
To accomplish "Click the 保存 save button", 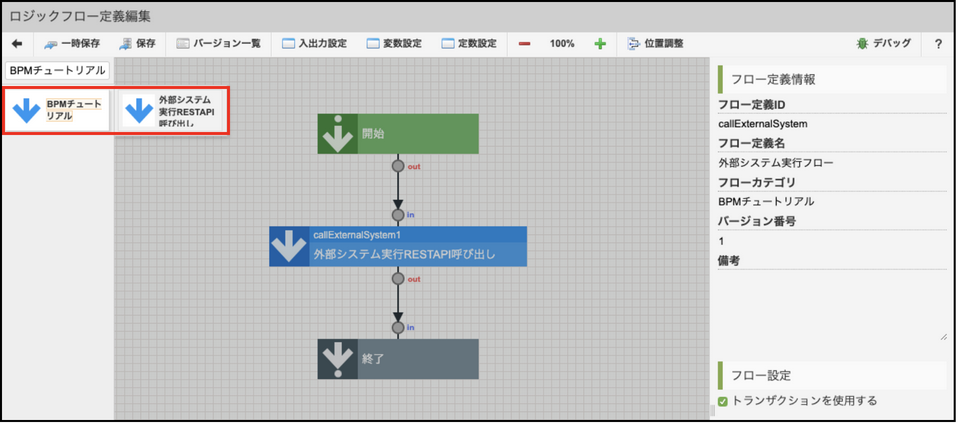I will [137, 44].
